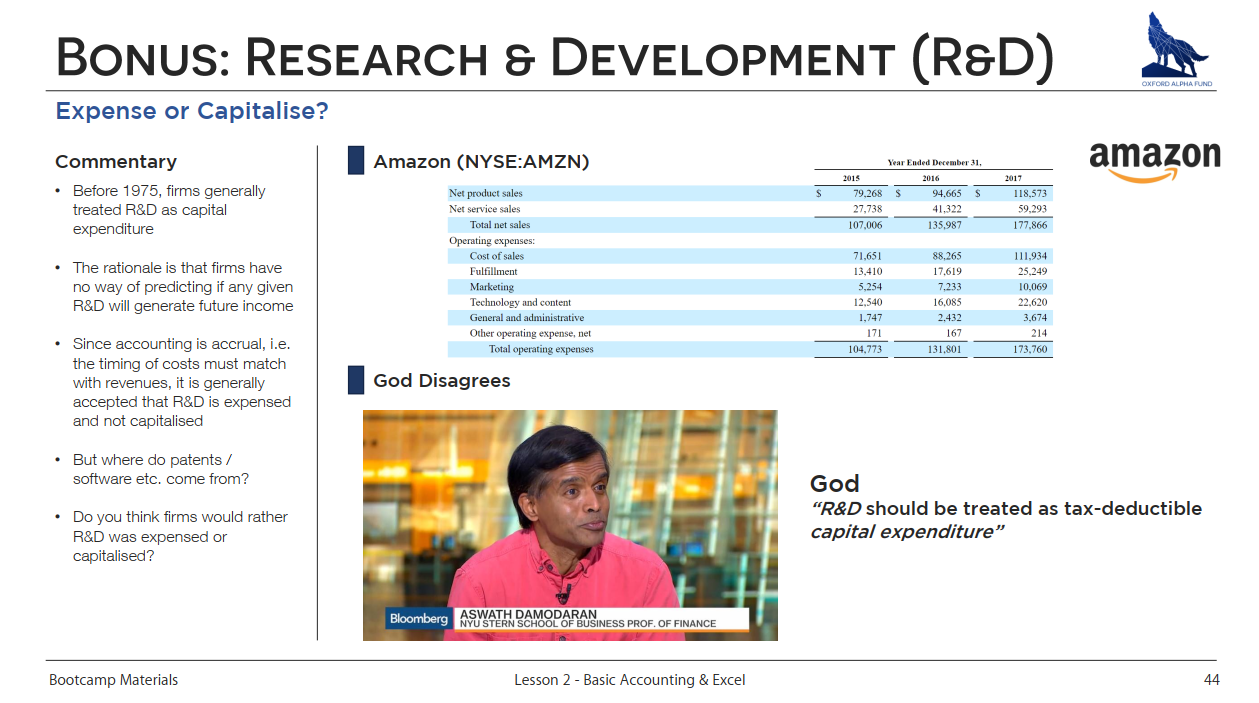The image size is (1259, 703).
Task: Click the 'Total net sales' row label
Action: [500, 225]
